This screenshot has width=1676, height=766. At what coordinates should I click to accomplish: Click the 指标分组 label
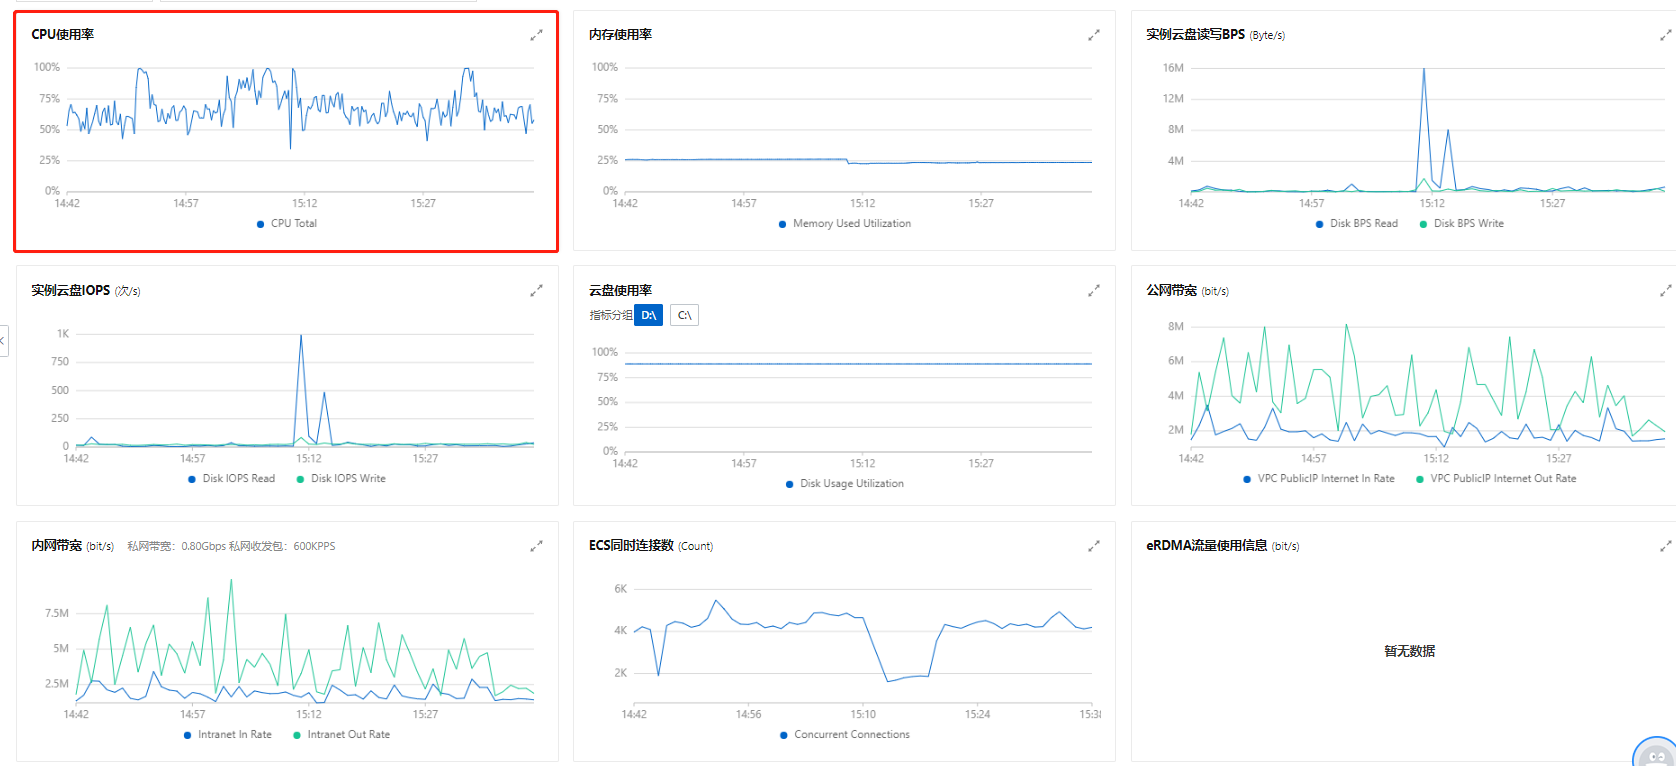610,315
